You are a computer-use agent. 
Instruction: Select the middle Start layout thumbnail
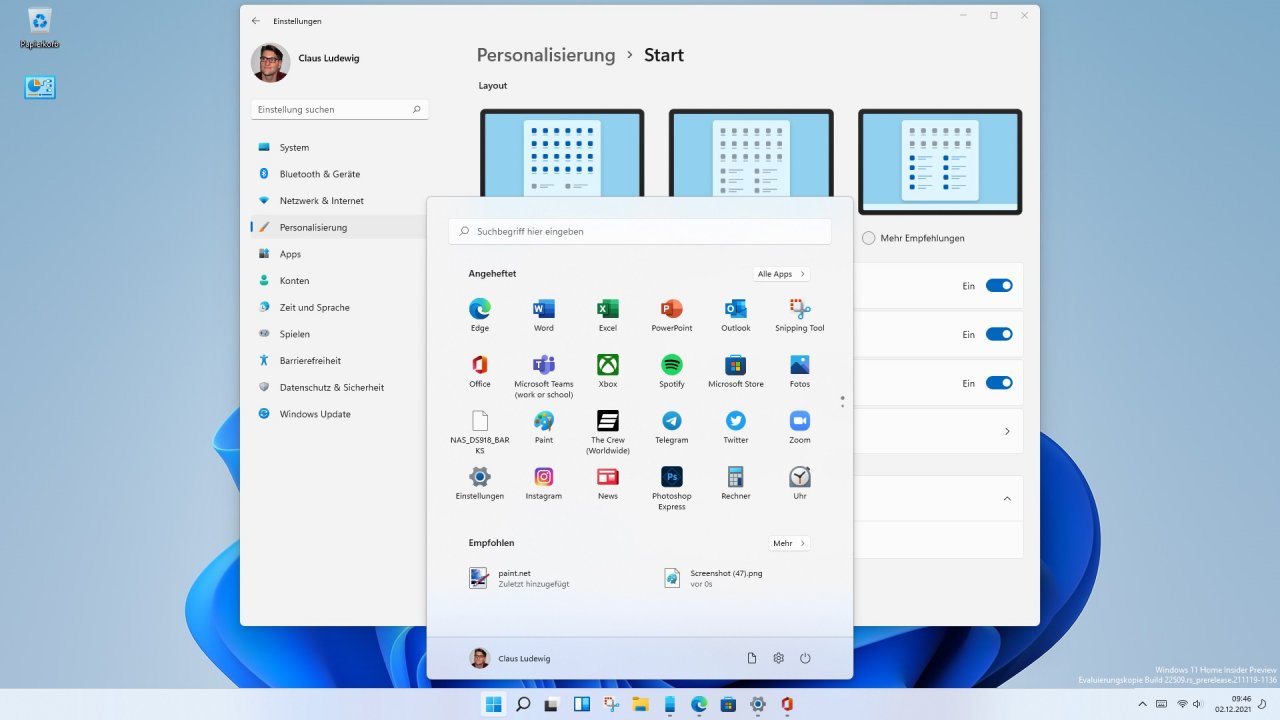pyautogui.click(x=751, y=155)
